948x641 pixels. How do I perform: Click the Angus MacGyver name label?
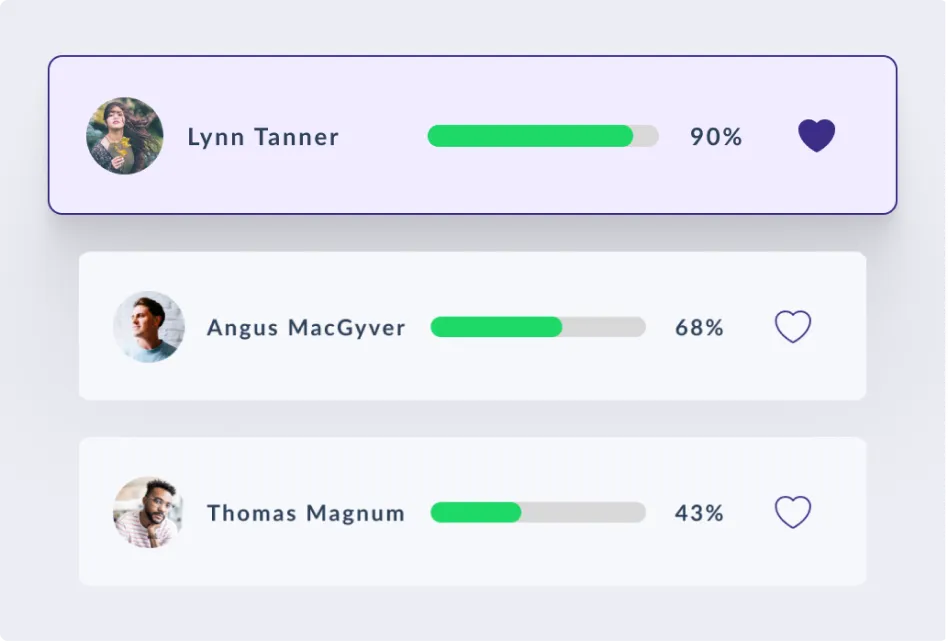pos(306,328)
